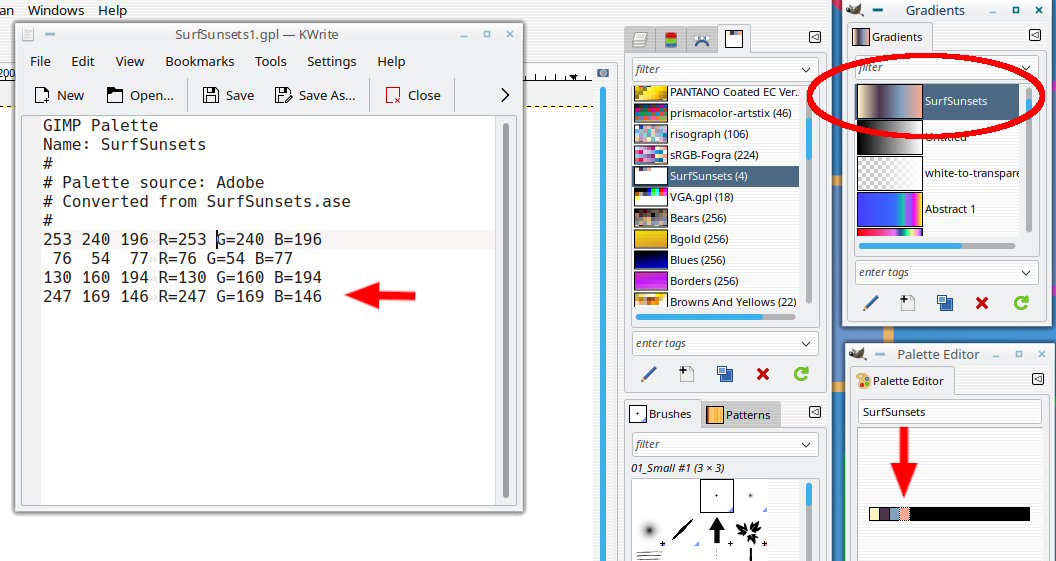
Task: Select the dark purple swatch in Palette Editor
Action: (884, 514)
